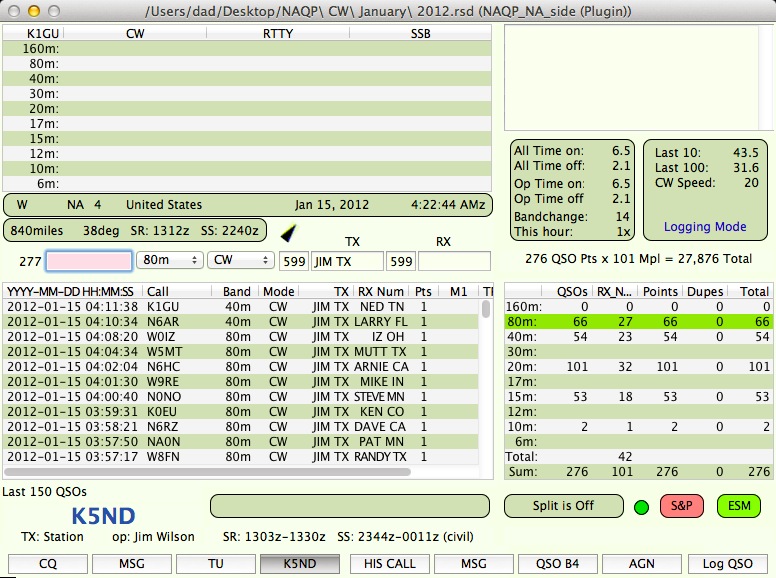
Task: Click the TU function button
Action: click(x=216, y=564)
